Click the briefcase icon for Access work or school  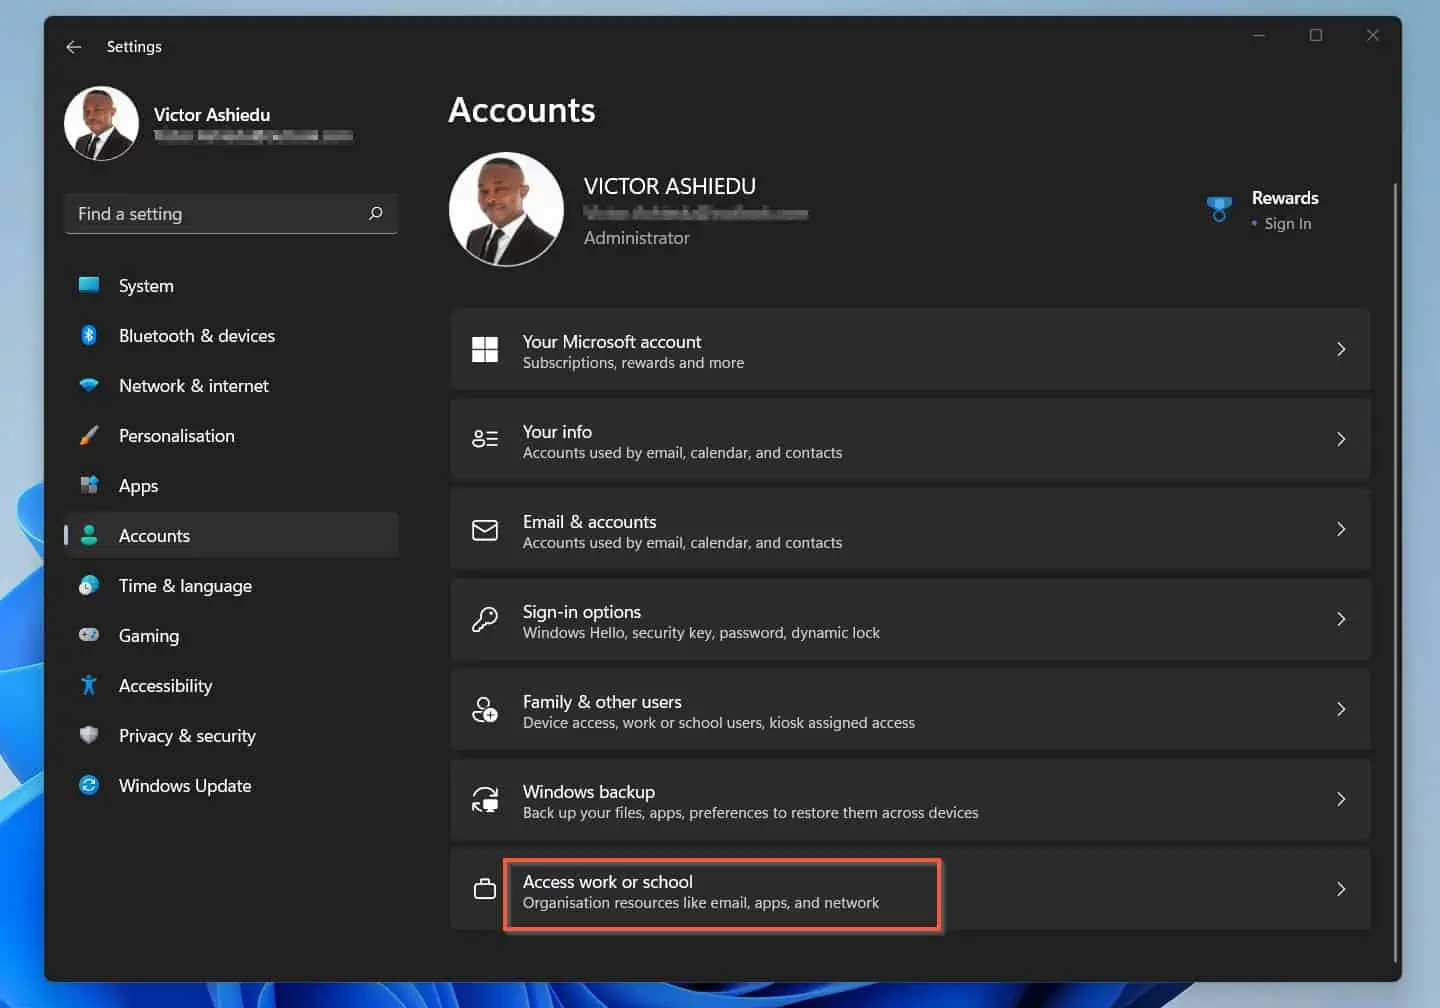(485, 889)
